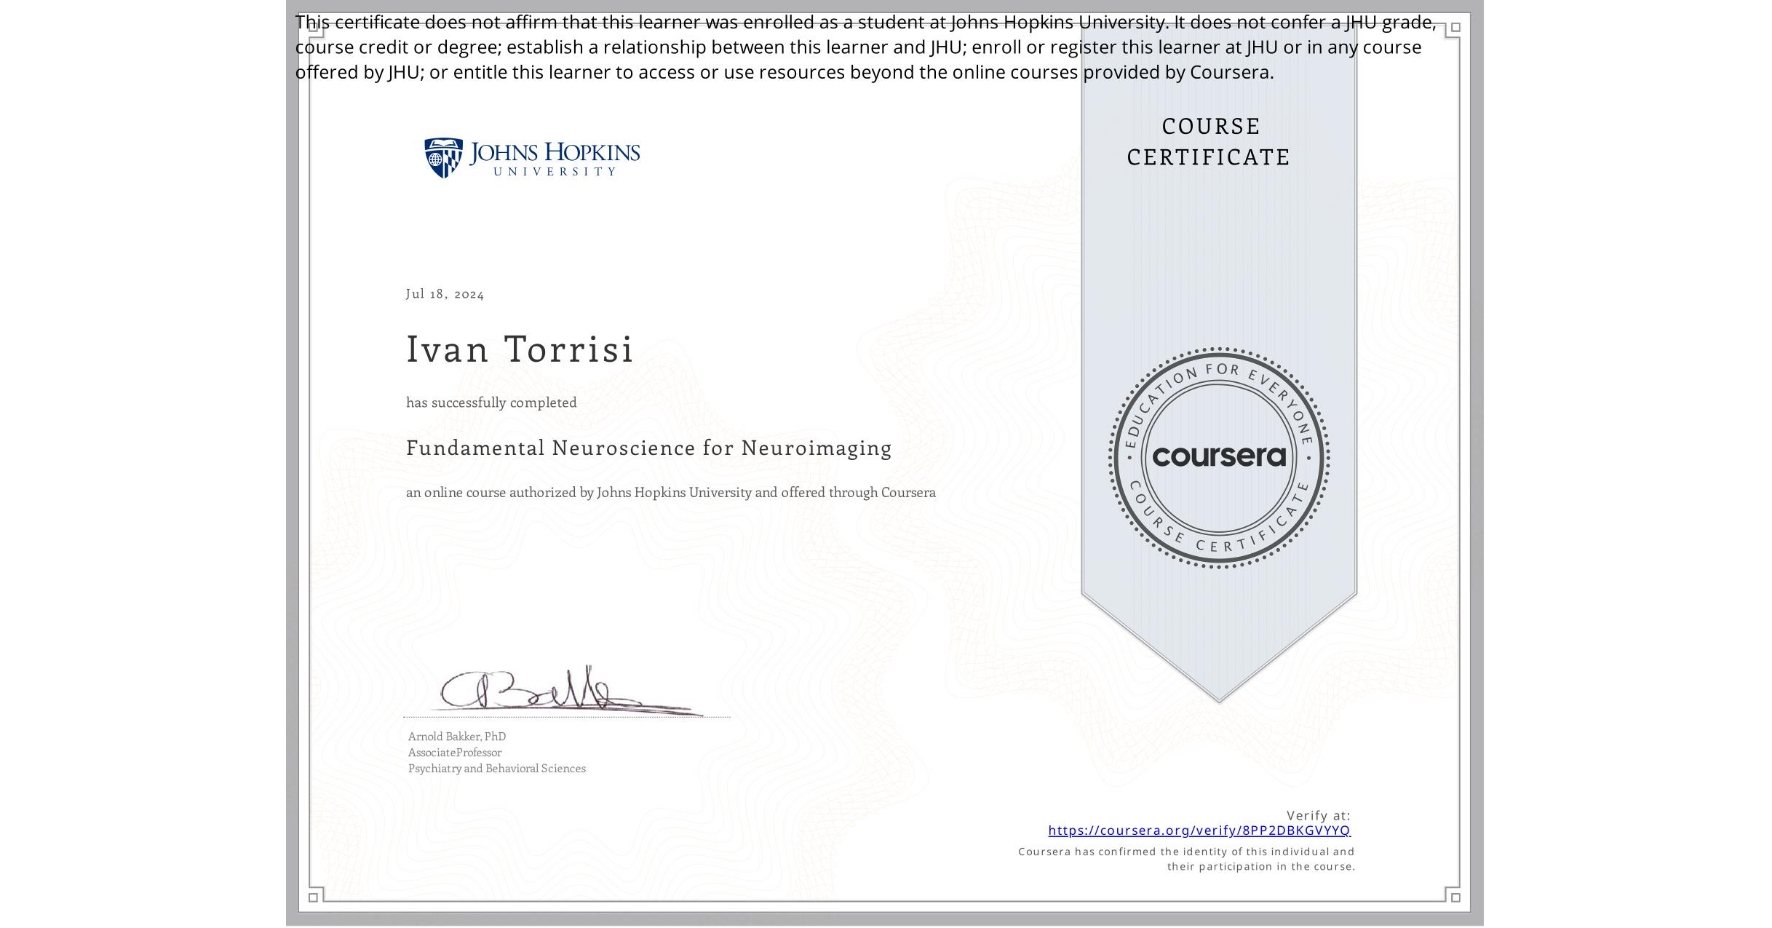Click the Johns Hopkins University logo
This screenshot has height=928, width=1772.
[x=532, y=158]
